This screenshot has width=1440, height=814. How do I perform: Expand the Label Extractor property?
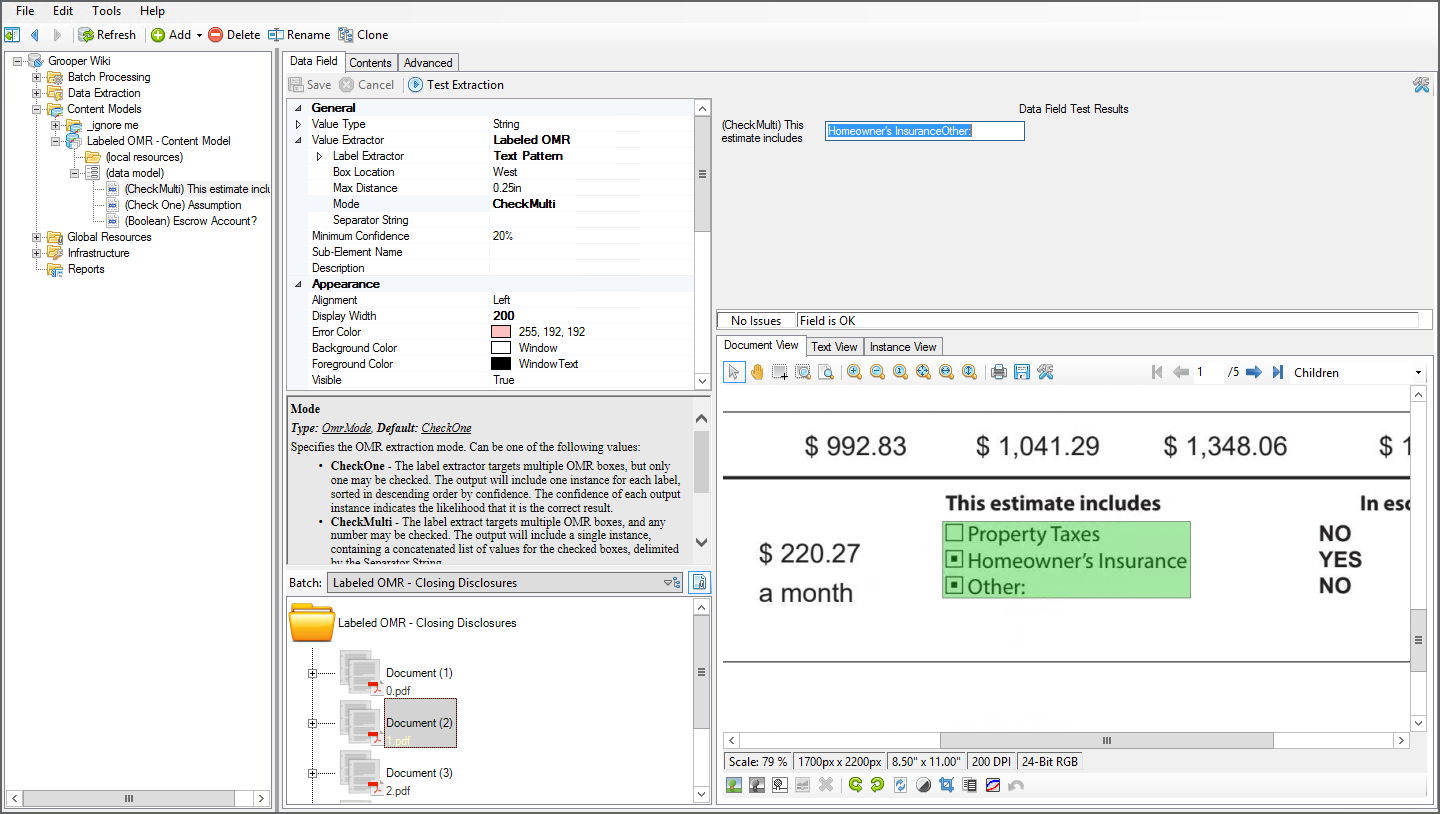[319, 156]
